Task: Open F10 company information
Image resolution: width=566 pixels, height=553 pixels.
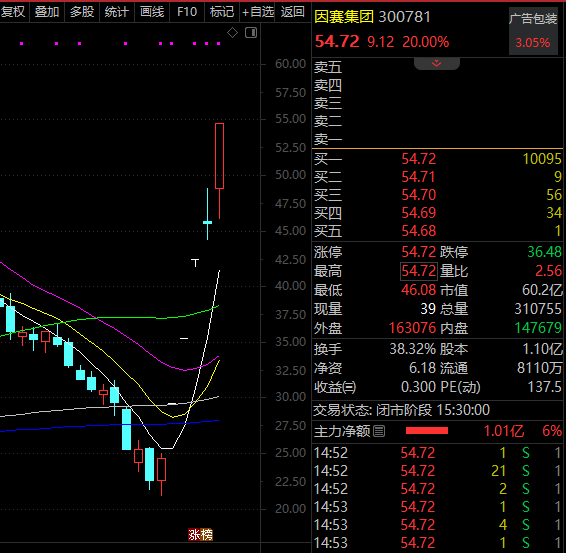Action: coord(187,12)
